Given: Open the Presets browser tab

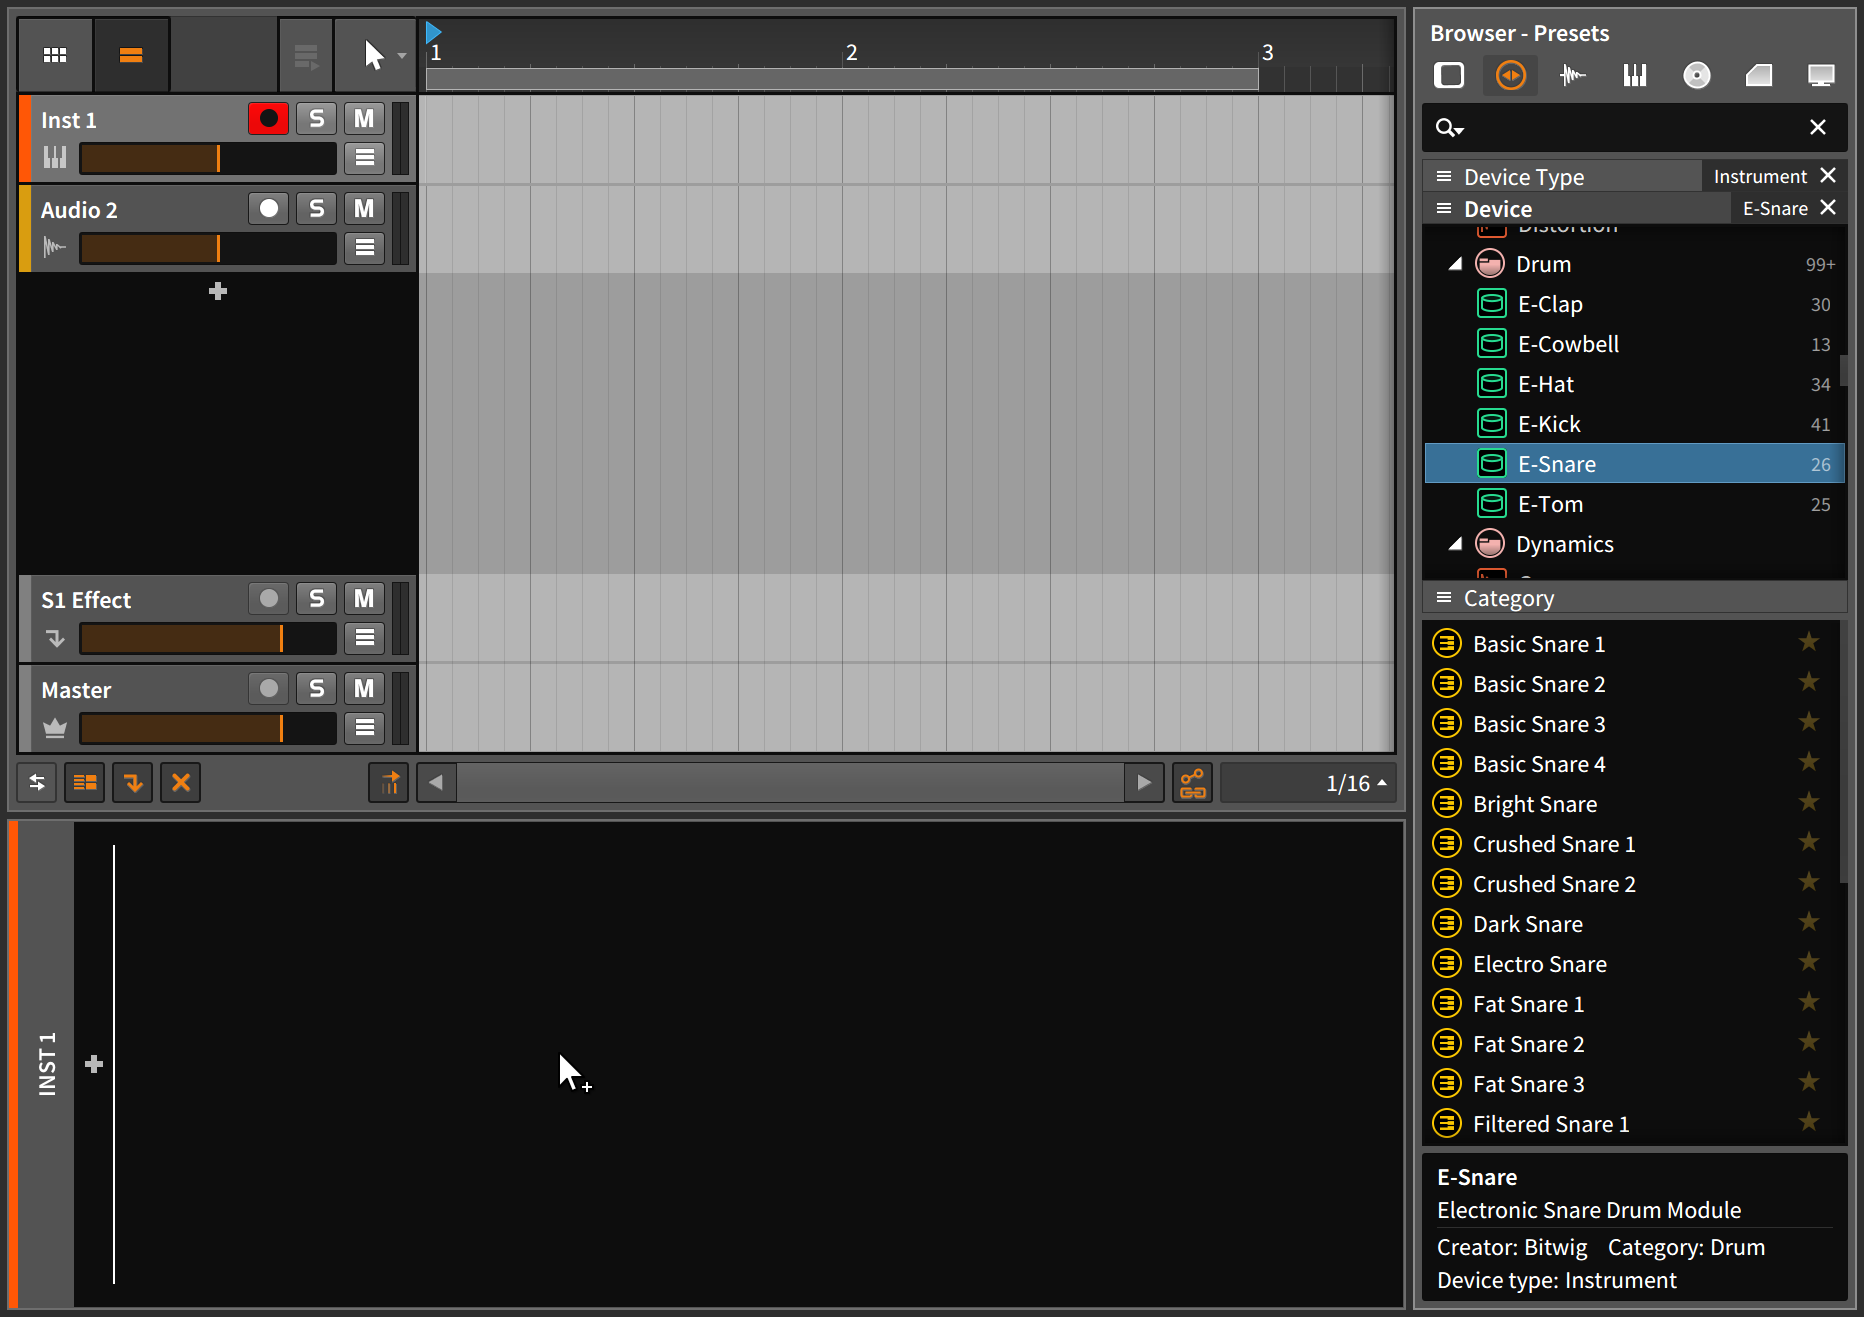Looking at the screenshot, I should [1510, 75].
